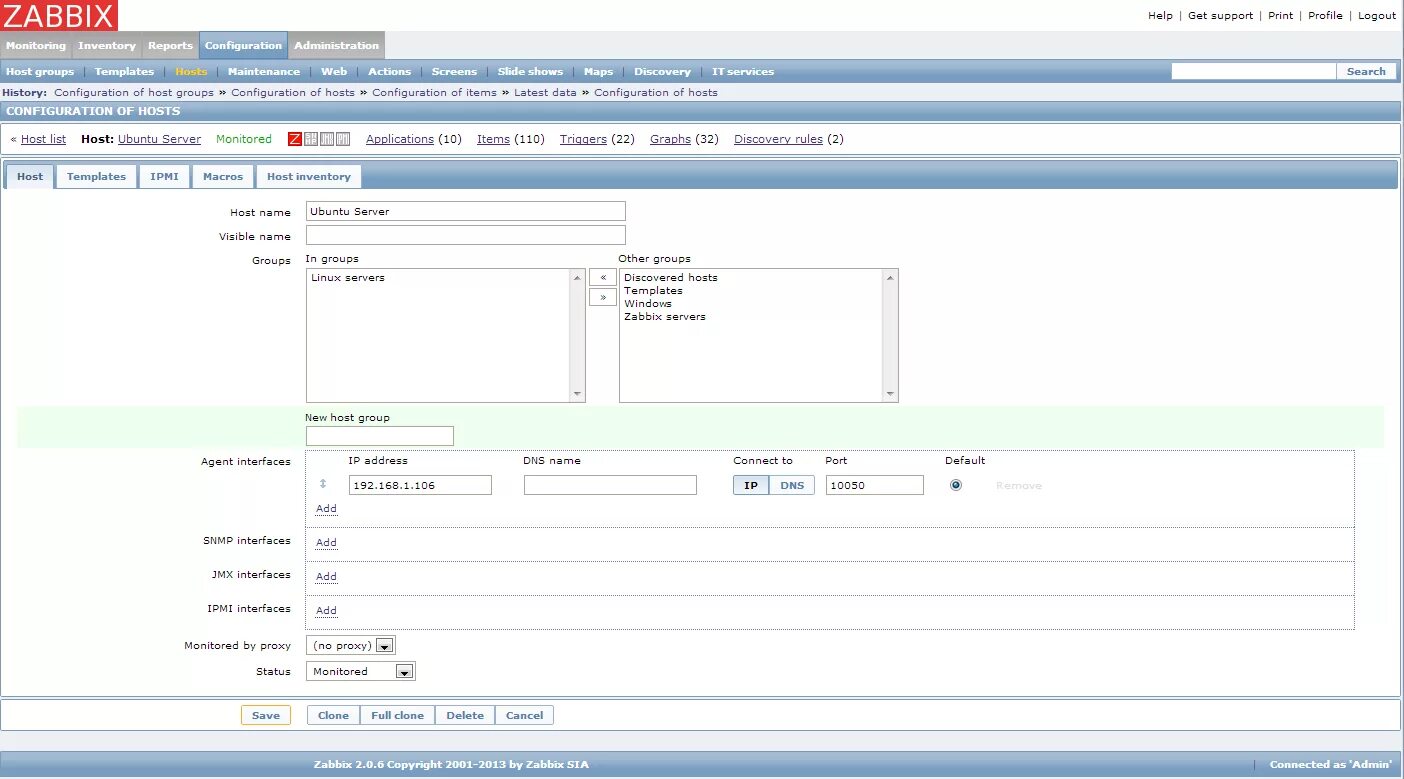Image resolution: width=1404 pixels, height=779 pixels.
Task: Switch to the IPMI tab
Action: point(164,177)
